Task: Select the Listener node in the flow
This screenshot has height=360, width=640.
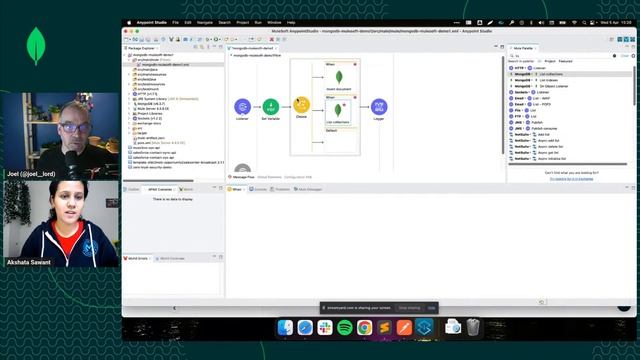Action: [x=242, y=107]
